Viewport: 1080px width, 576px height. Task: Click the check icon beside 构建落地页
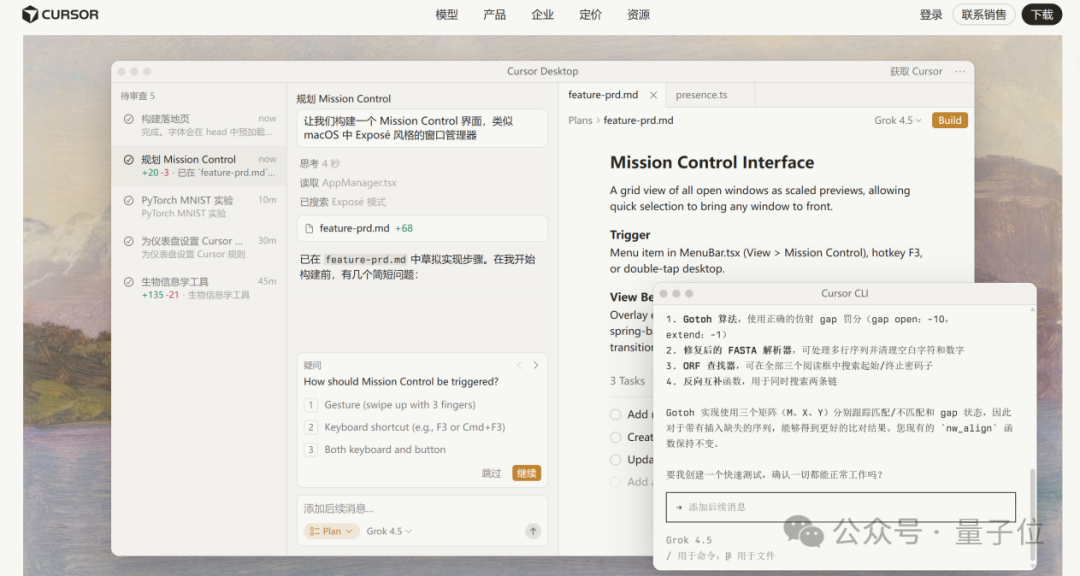(128, 119)
